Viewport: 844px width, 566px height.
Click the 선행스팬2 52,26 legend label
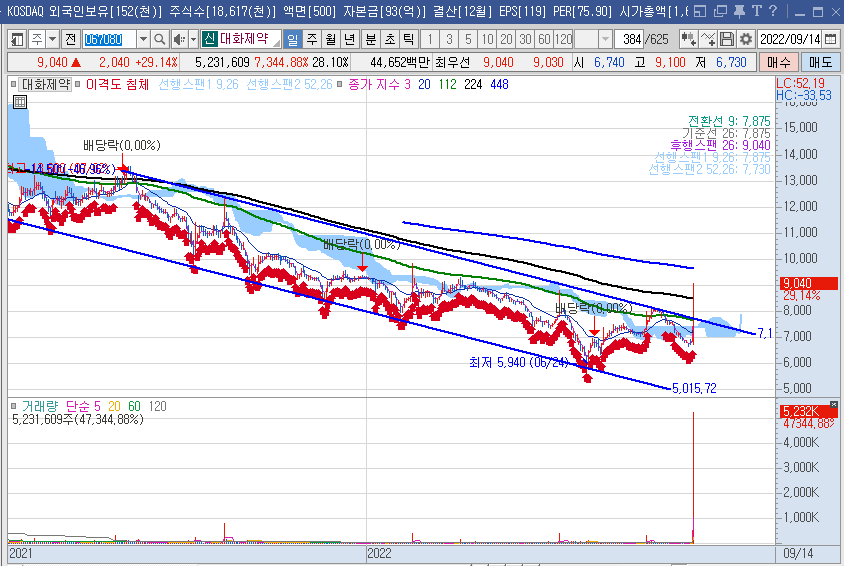click(x=289, y=84)
